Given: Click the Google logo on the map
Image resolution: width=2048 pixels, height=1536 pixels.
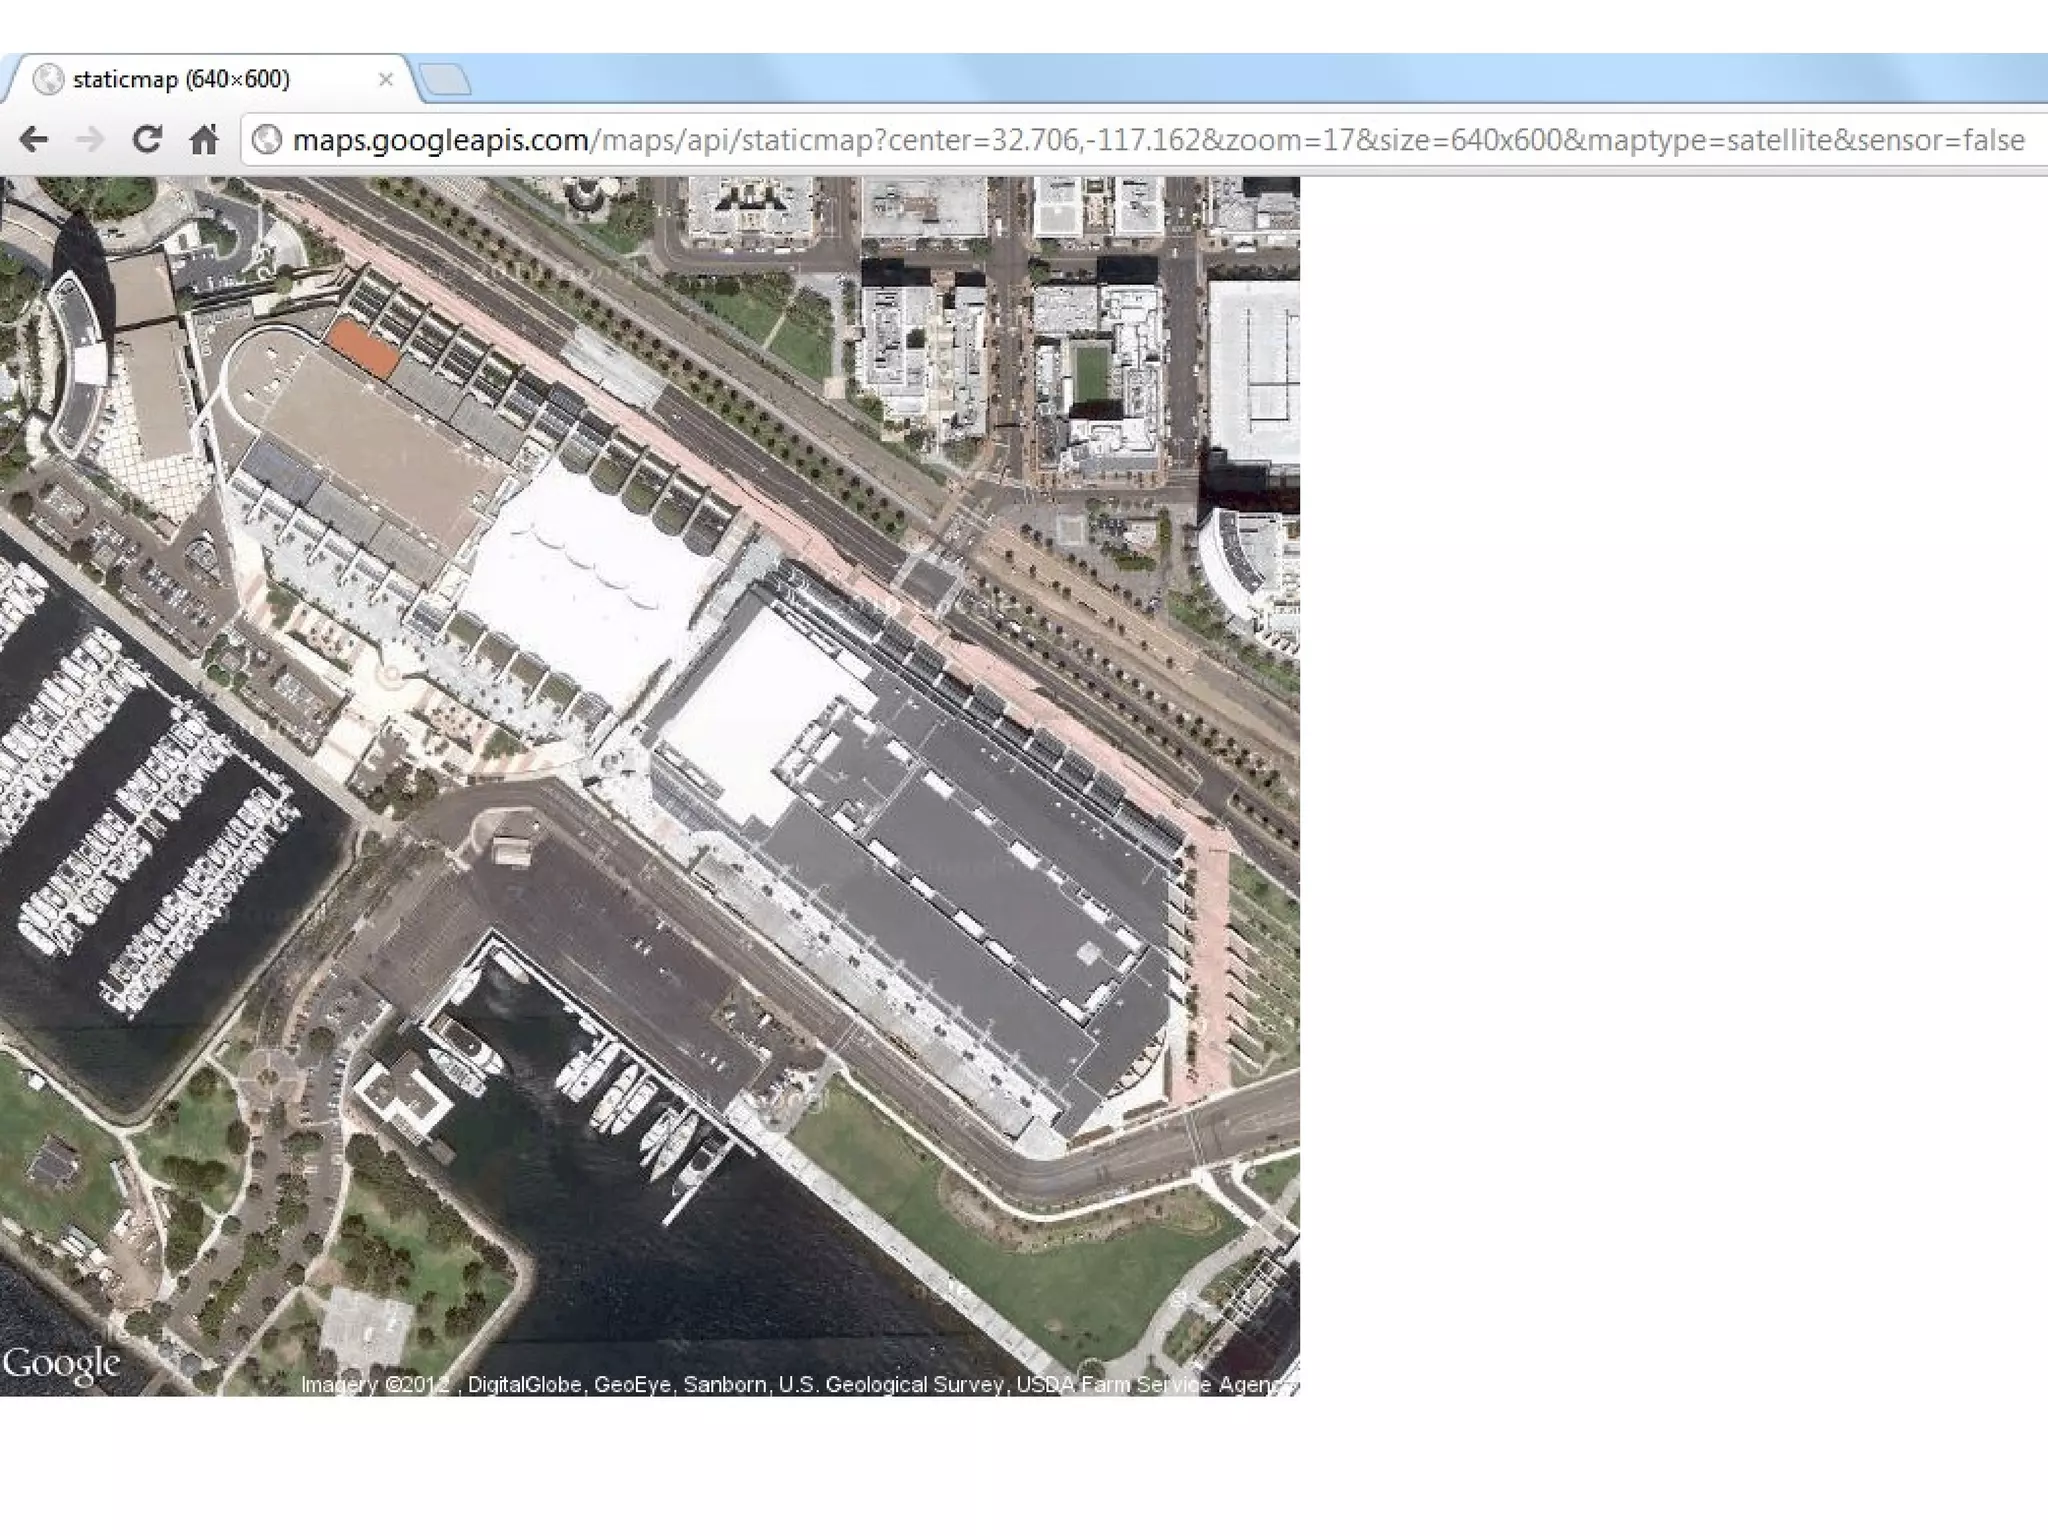Looking at the screenshot, I should [62, 1364].
